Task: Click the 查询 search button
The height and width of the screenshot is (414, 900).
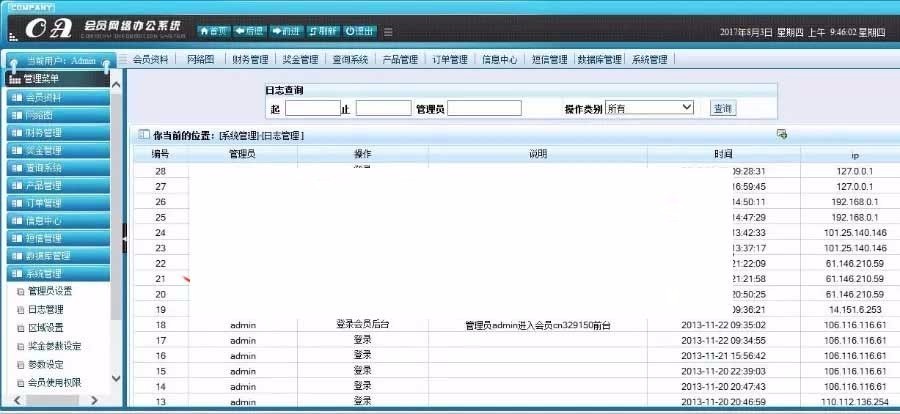Action: (723, 108)
